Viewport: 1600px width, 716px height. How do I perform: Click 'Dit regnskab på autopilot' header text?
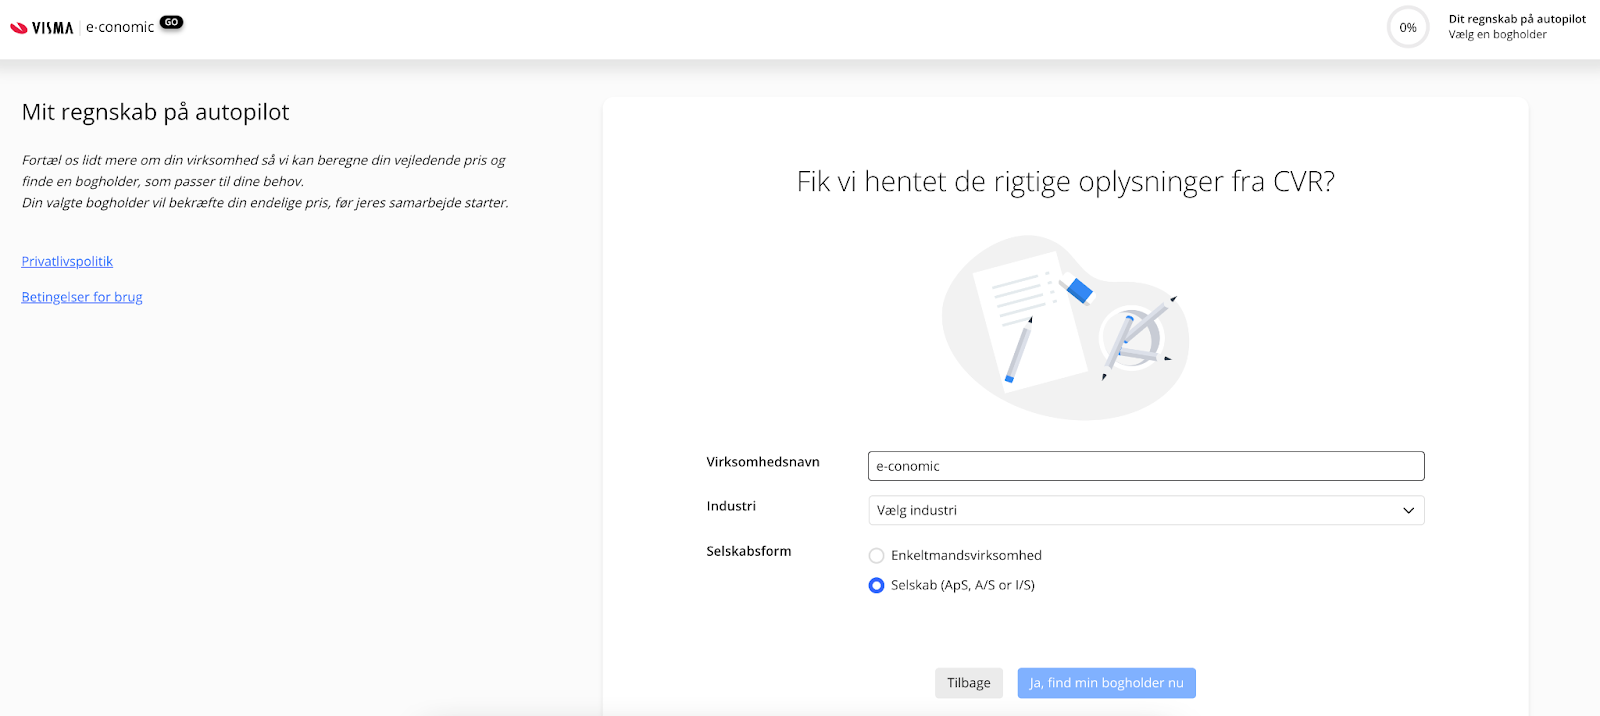coord(1517,19)
